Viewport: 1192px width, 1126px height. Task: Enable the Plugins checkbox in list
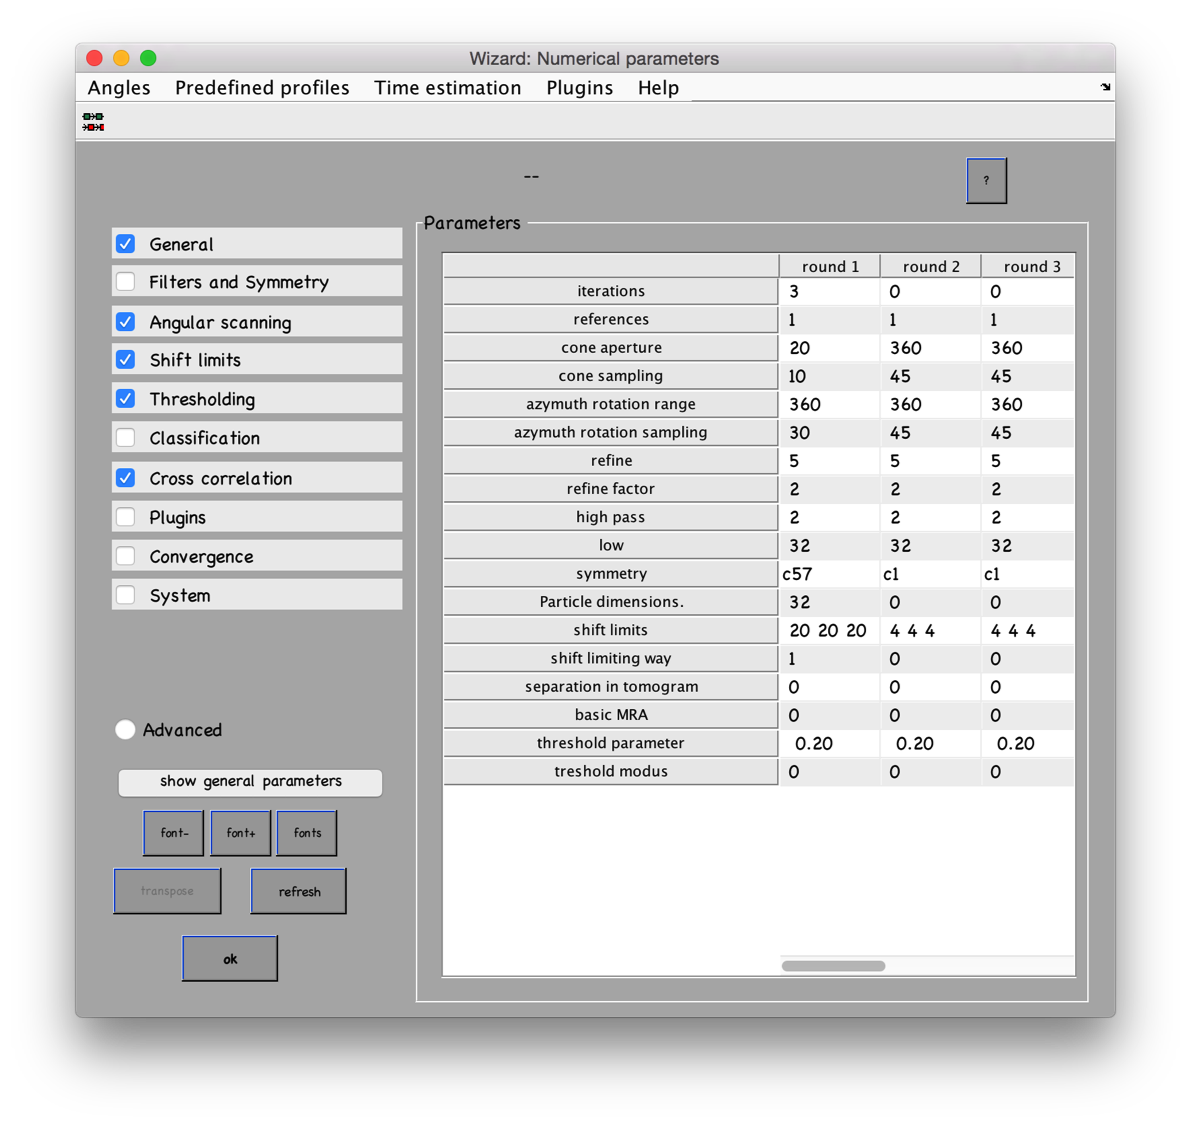click(x=126, y=516)
